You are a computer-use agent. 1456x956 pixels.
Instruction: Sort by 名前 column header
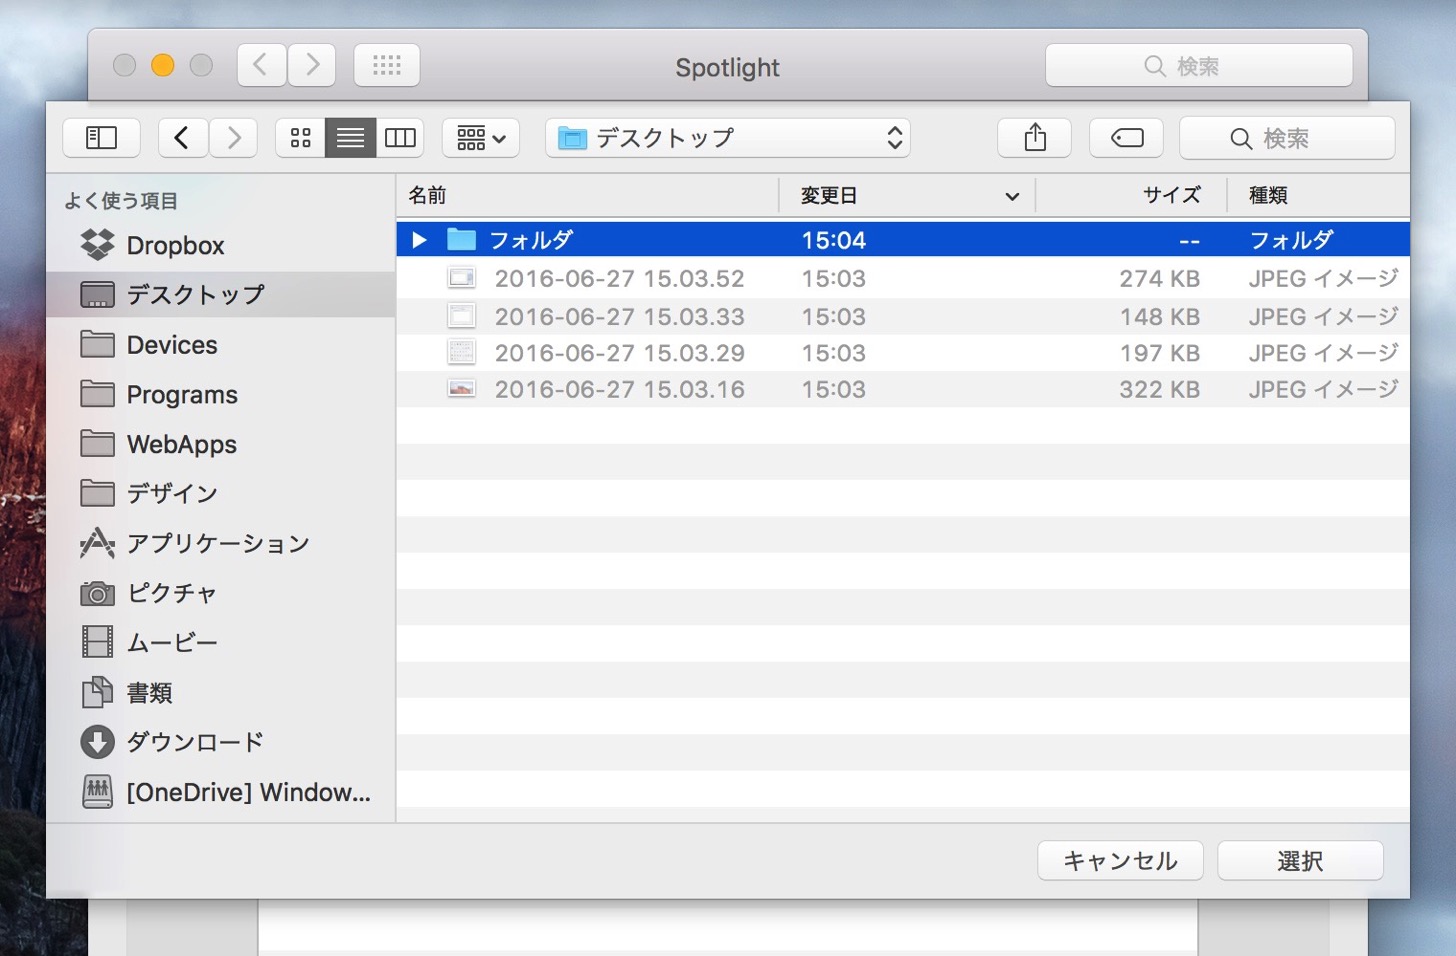[588, 195]
